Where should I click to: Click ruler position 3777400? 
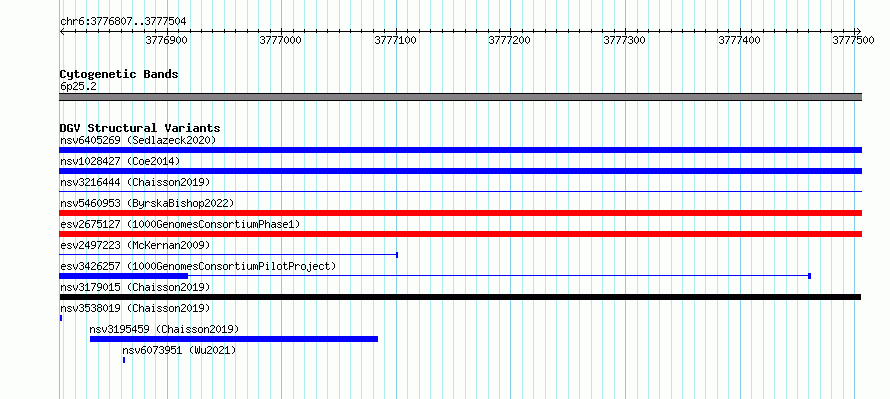740,40
